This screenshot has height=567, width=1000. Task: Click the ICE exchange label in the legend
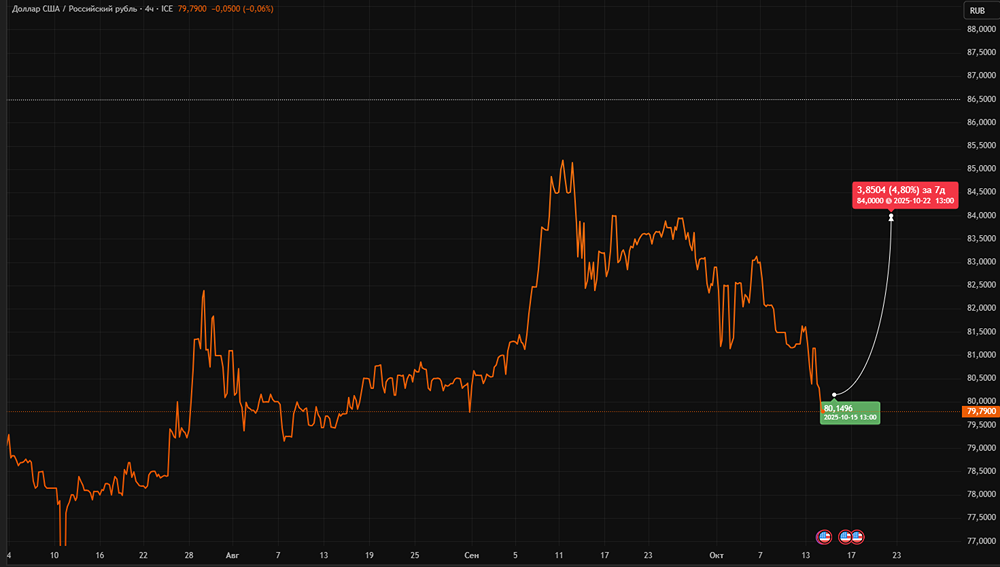pyautogui.click(x=167, y=9)
